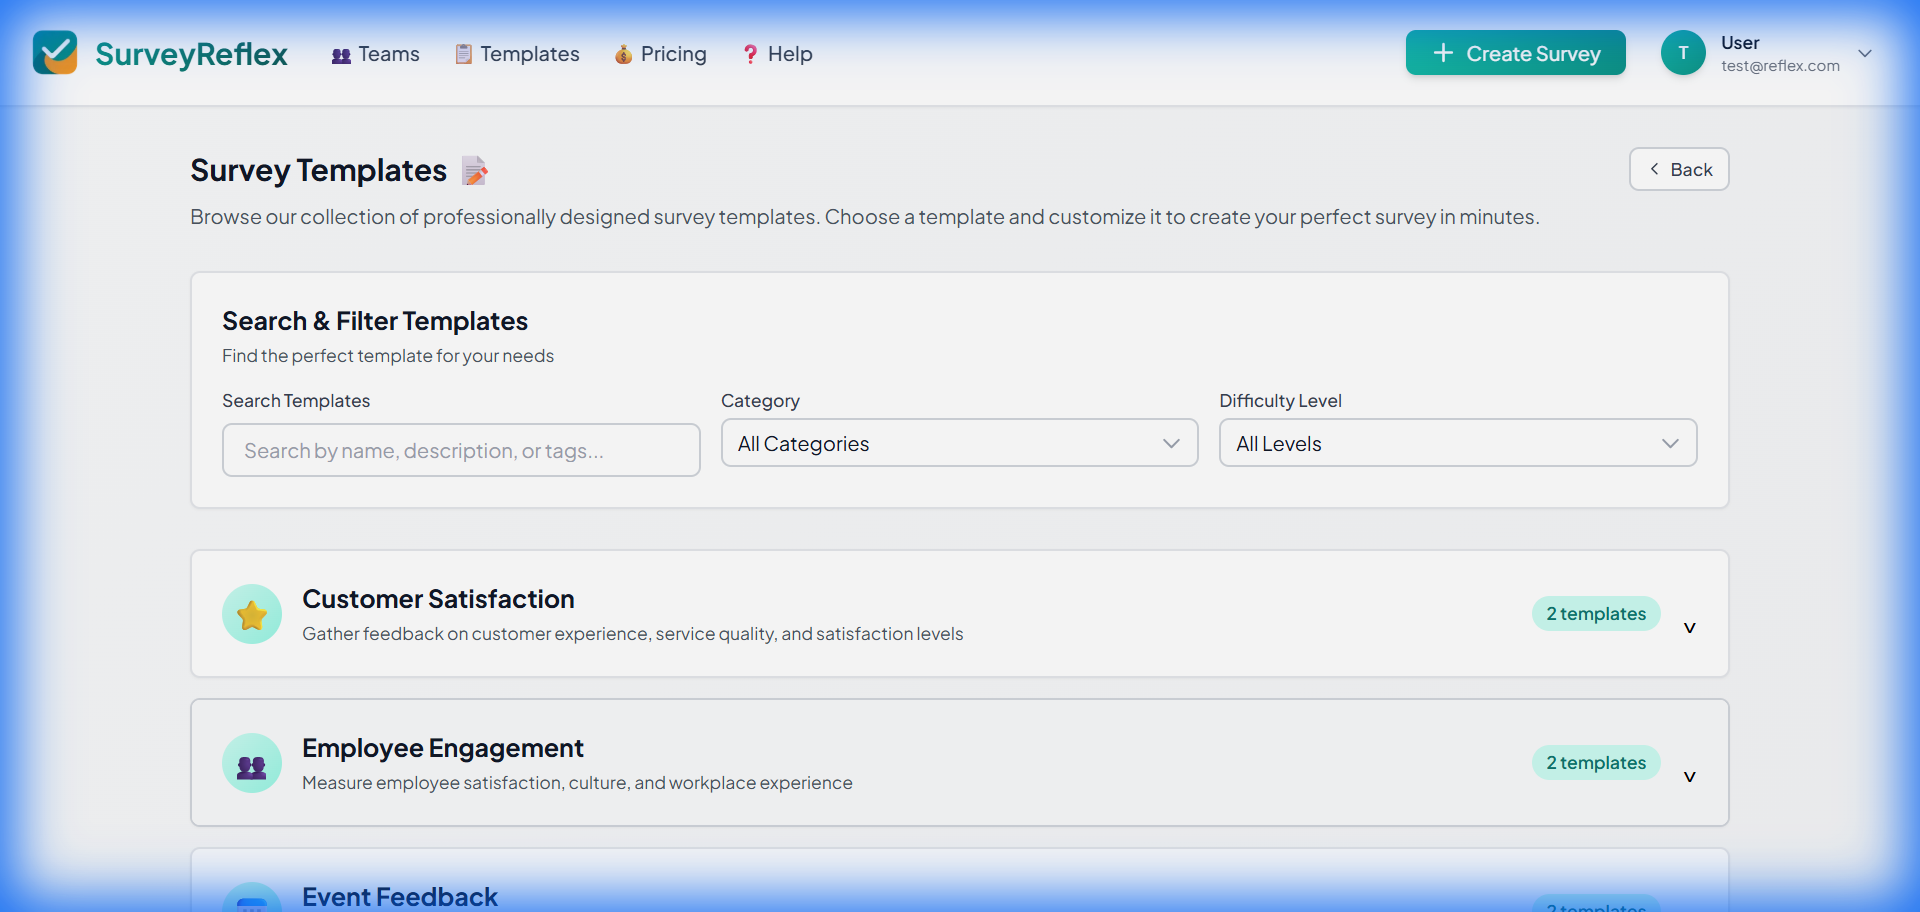Select Pricing from the navigation bar

[x=672, y=55]
